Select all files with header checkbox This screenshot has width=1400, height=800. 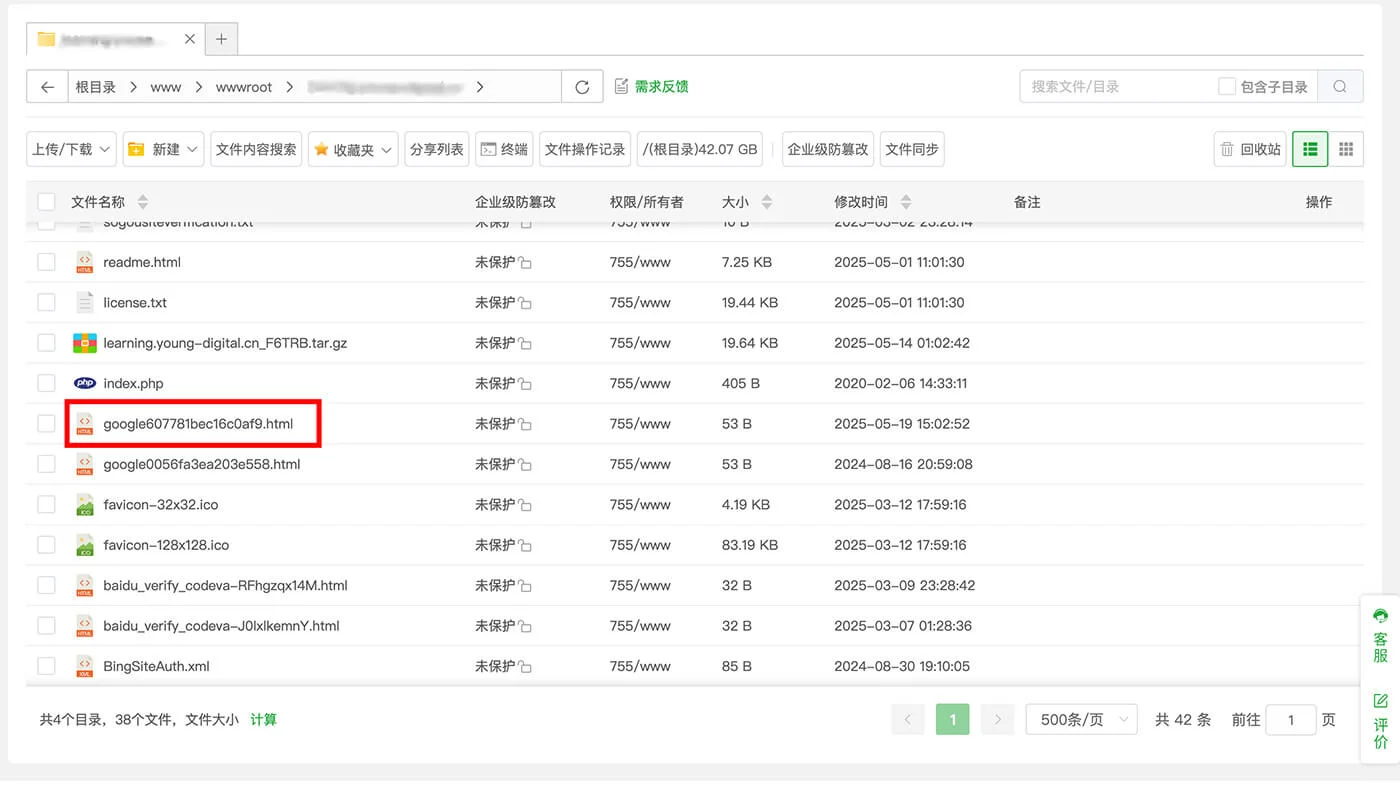(46, 201)
